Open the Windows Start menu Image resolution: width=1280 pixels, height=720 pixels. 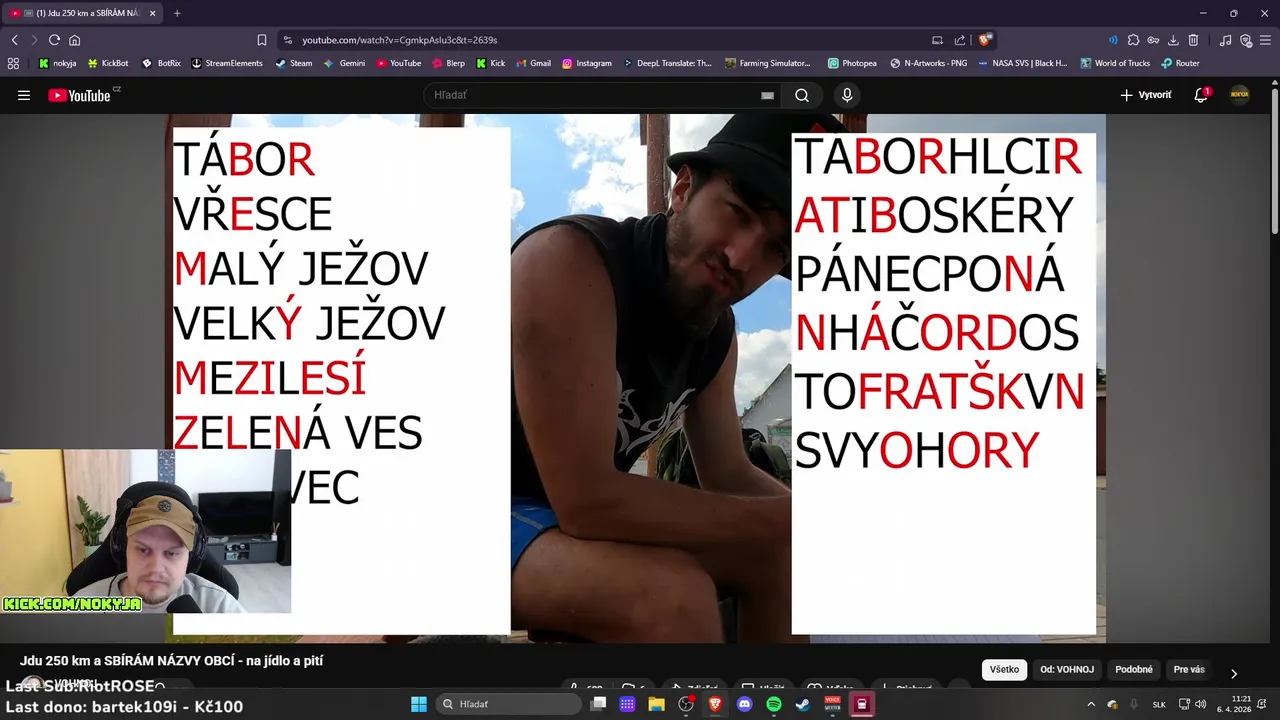click(x=418, y=704)
